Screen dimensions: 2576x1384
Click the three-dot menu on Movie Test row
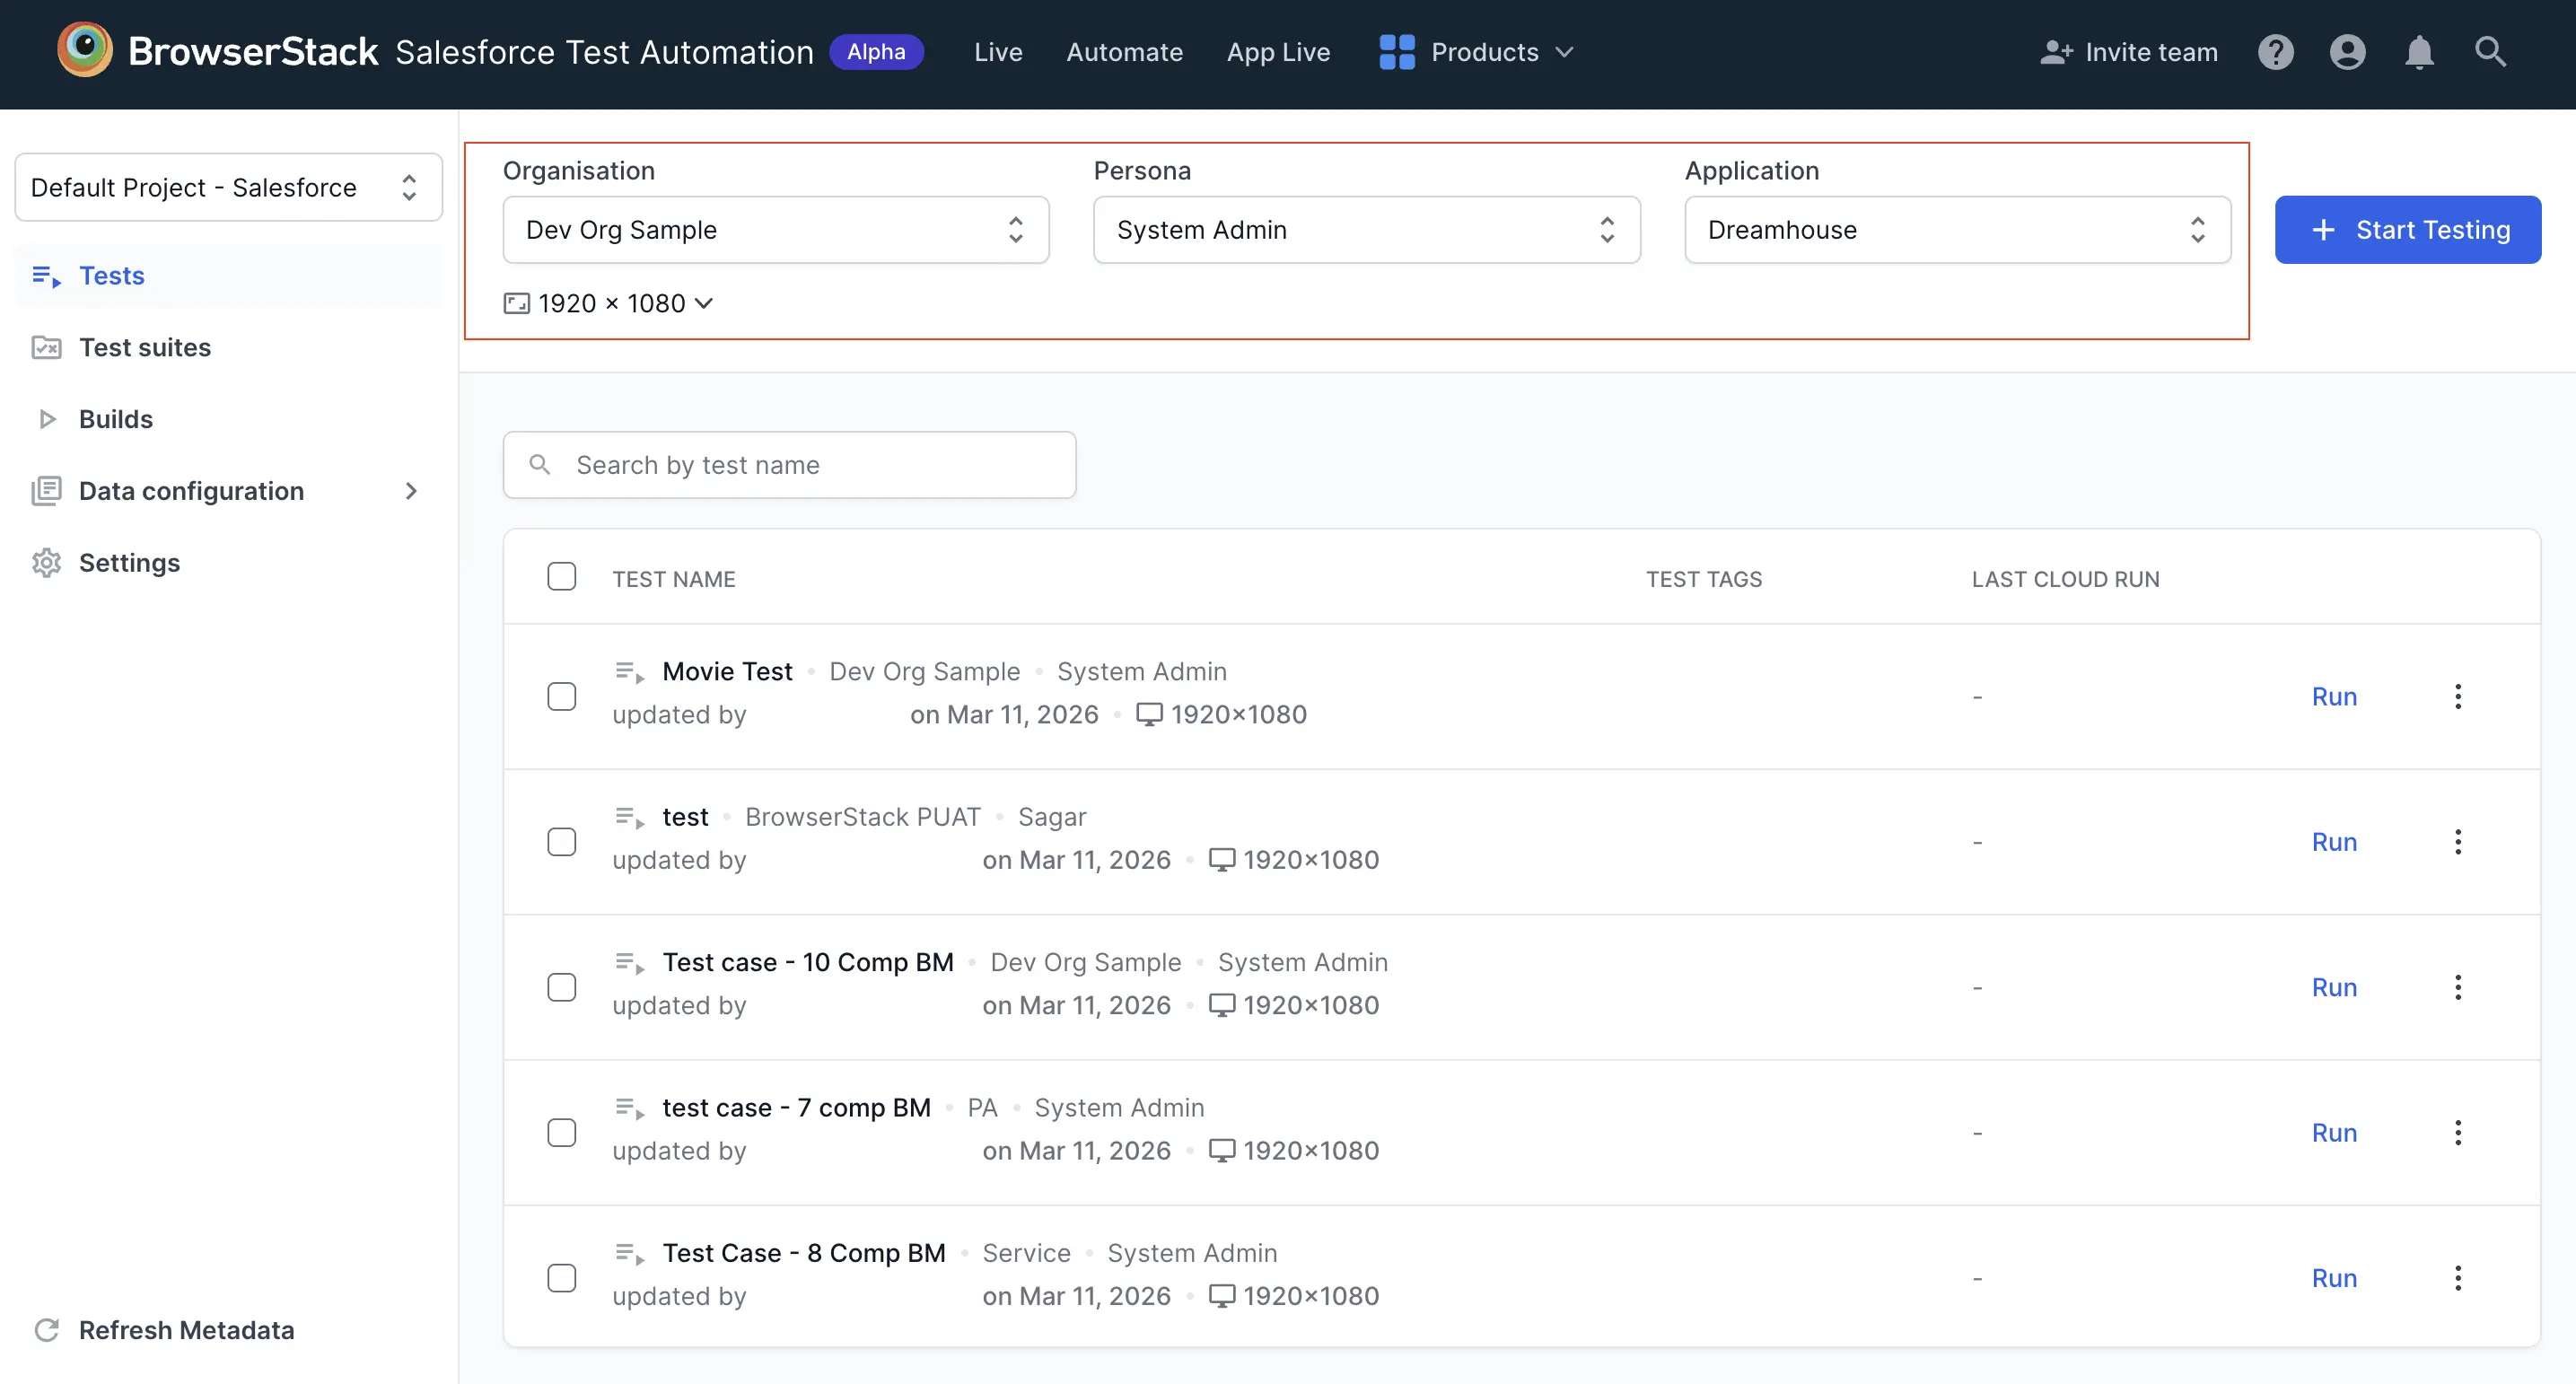2459,696
